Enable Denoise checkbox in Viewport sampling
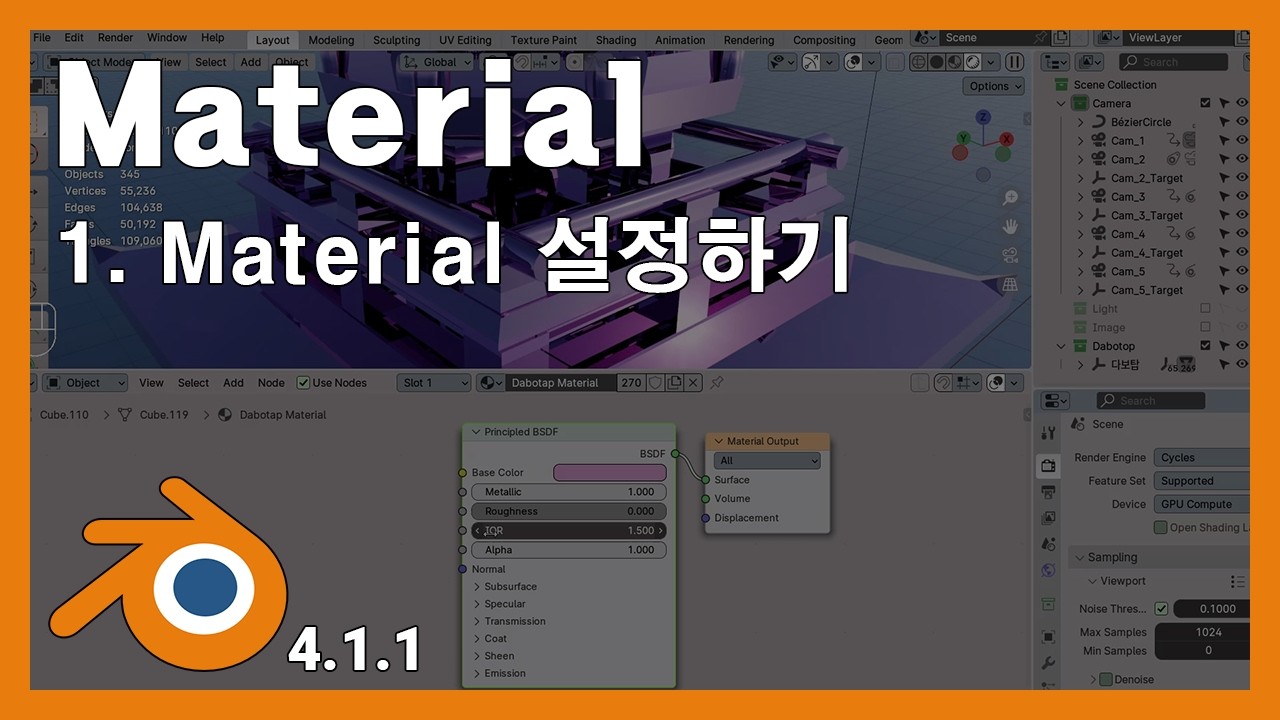This screenshot has height=720, width=1280. point(1106,679)
